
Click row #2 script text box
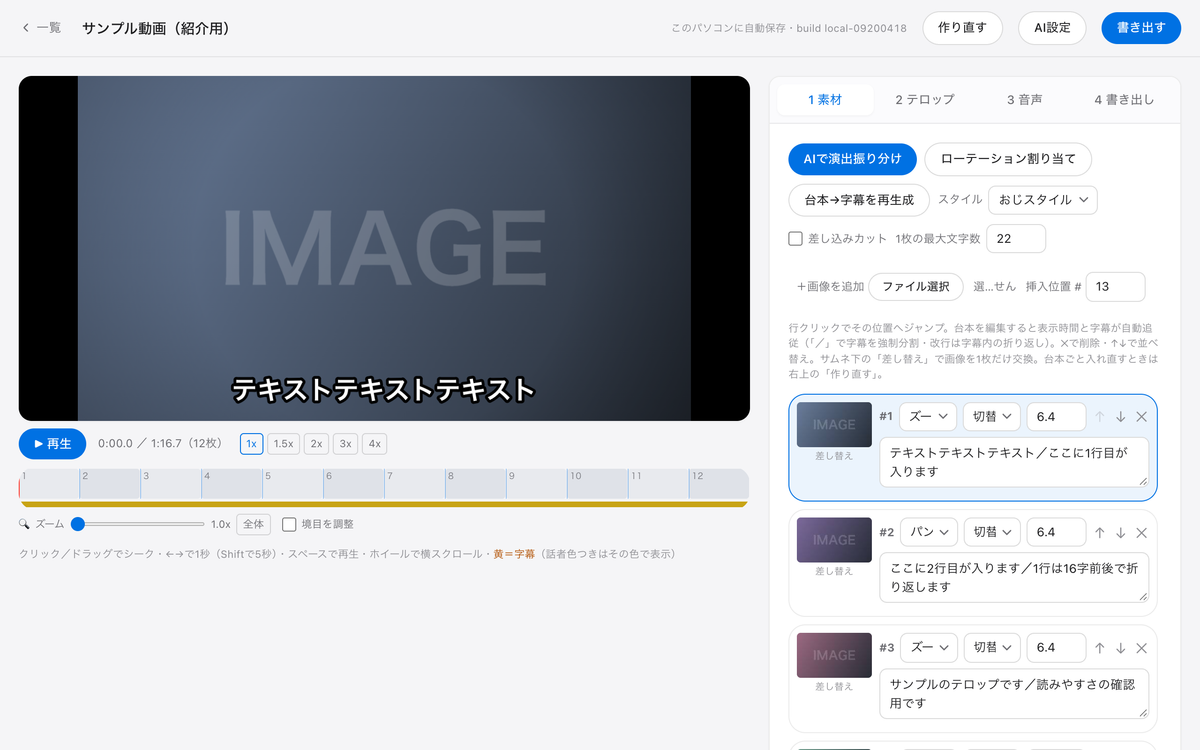tap(1014, 578)
